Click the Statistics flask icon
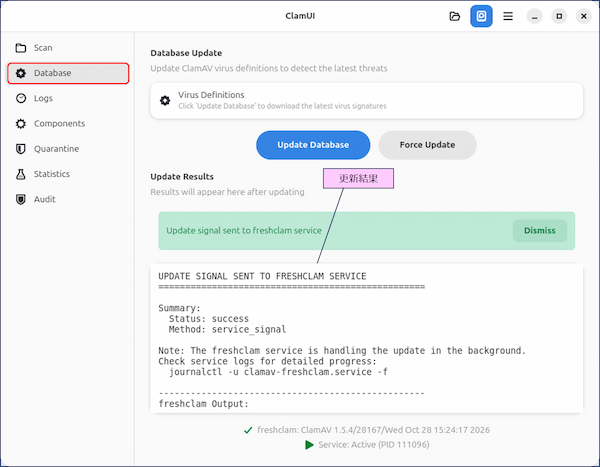This screenshot has height=467, width=600. [21, 174]
